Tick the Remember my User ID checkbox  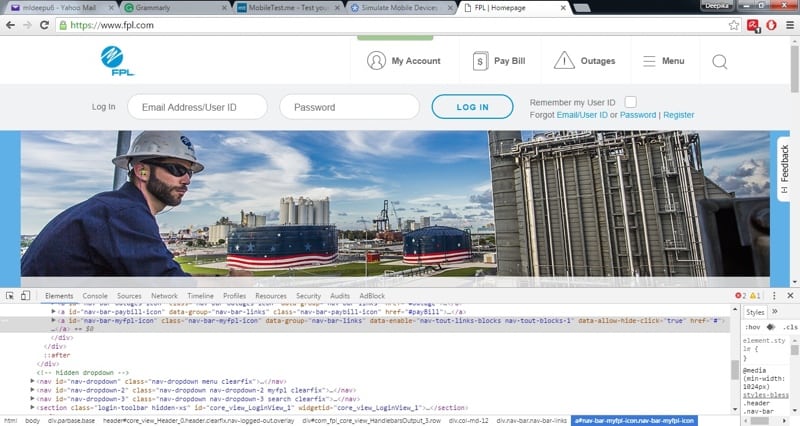(x=630, y=102)
